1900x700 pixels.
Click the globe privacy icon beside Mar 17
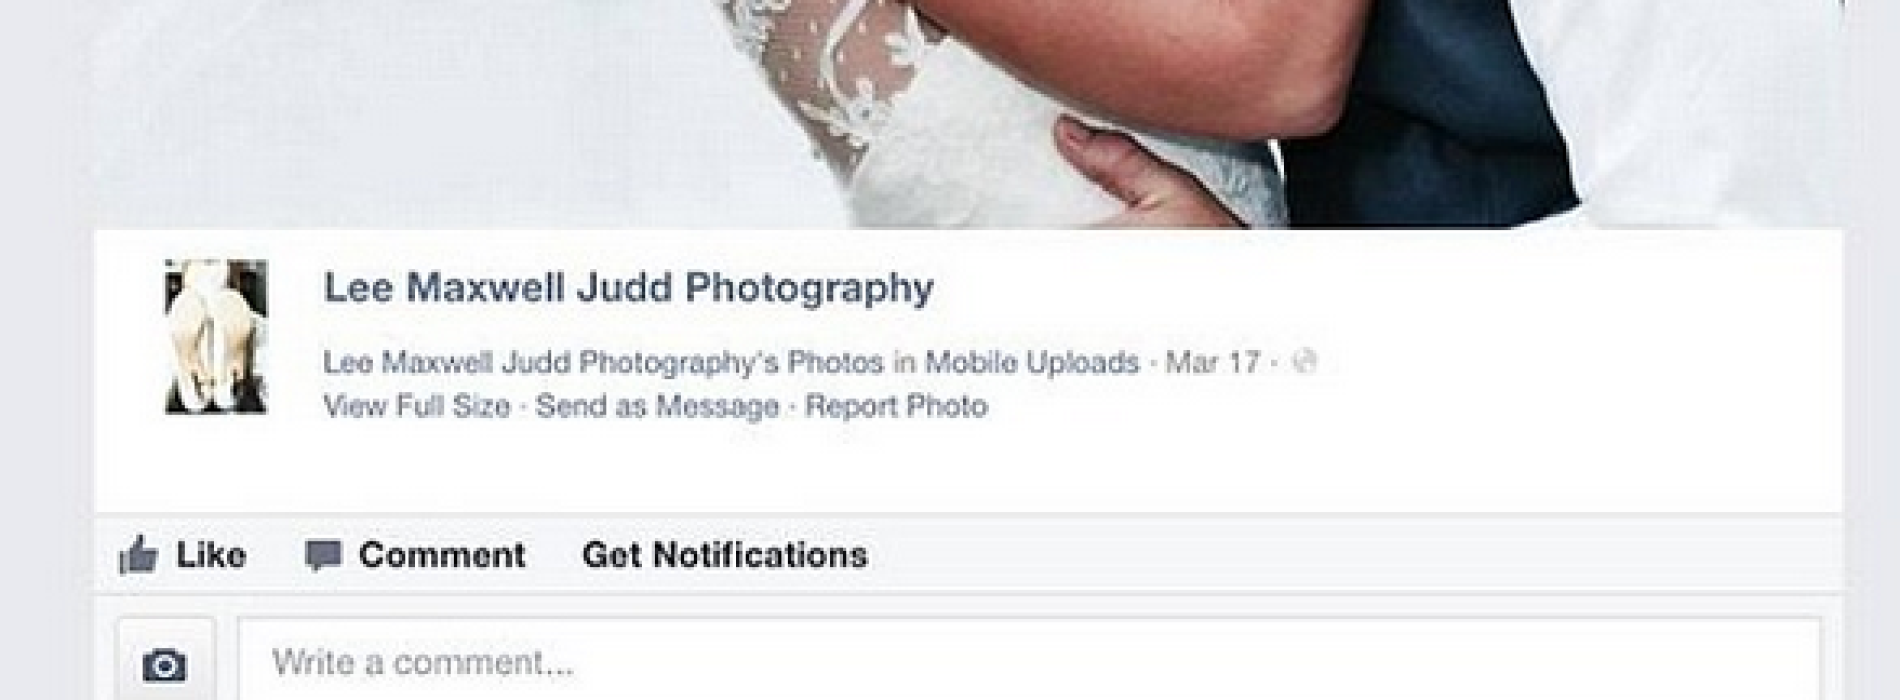pyautogui.click(x=1304, y=361)
